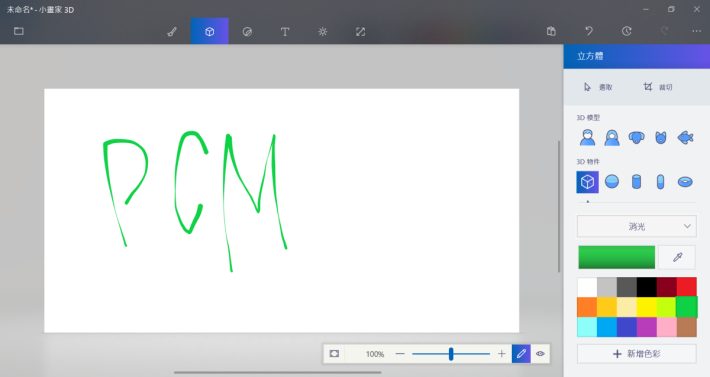Select the Brushes tool in the top toolbar

coord(172,32)
